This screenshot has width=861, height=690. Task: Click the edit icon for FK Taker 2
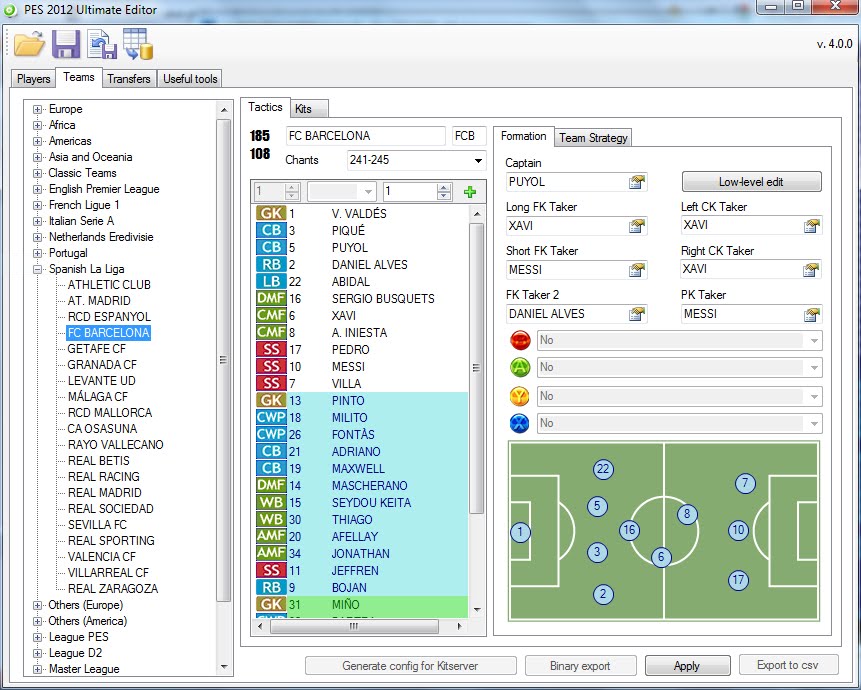[x=636, y=314]
